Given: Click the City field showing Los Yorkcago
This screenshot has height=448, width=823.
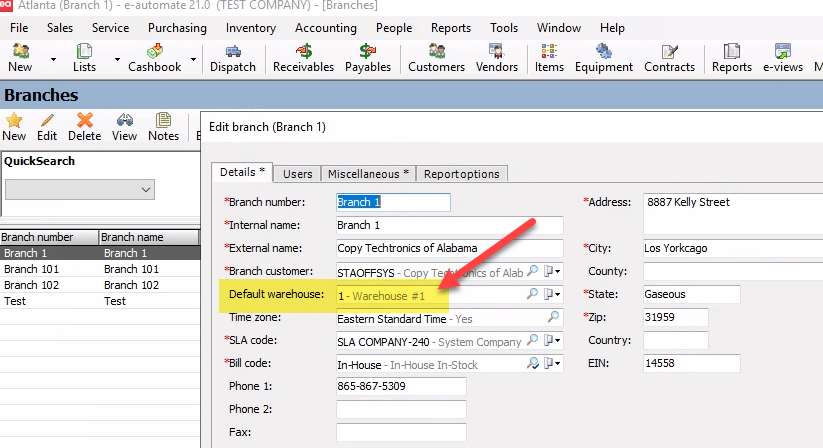Looking at the screenshot, I should (733, 248).
